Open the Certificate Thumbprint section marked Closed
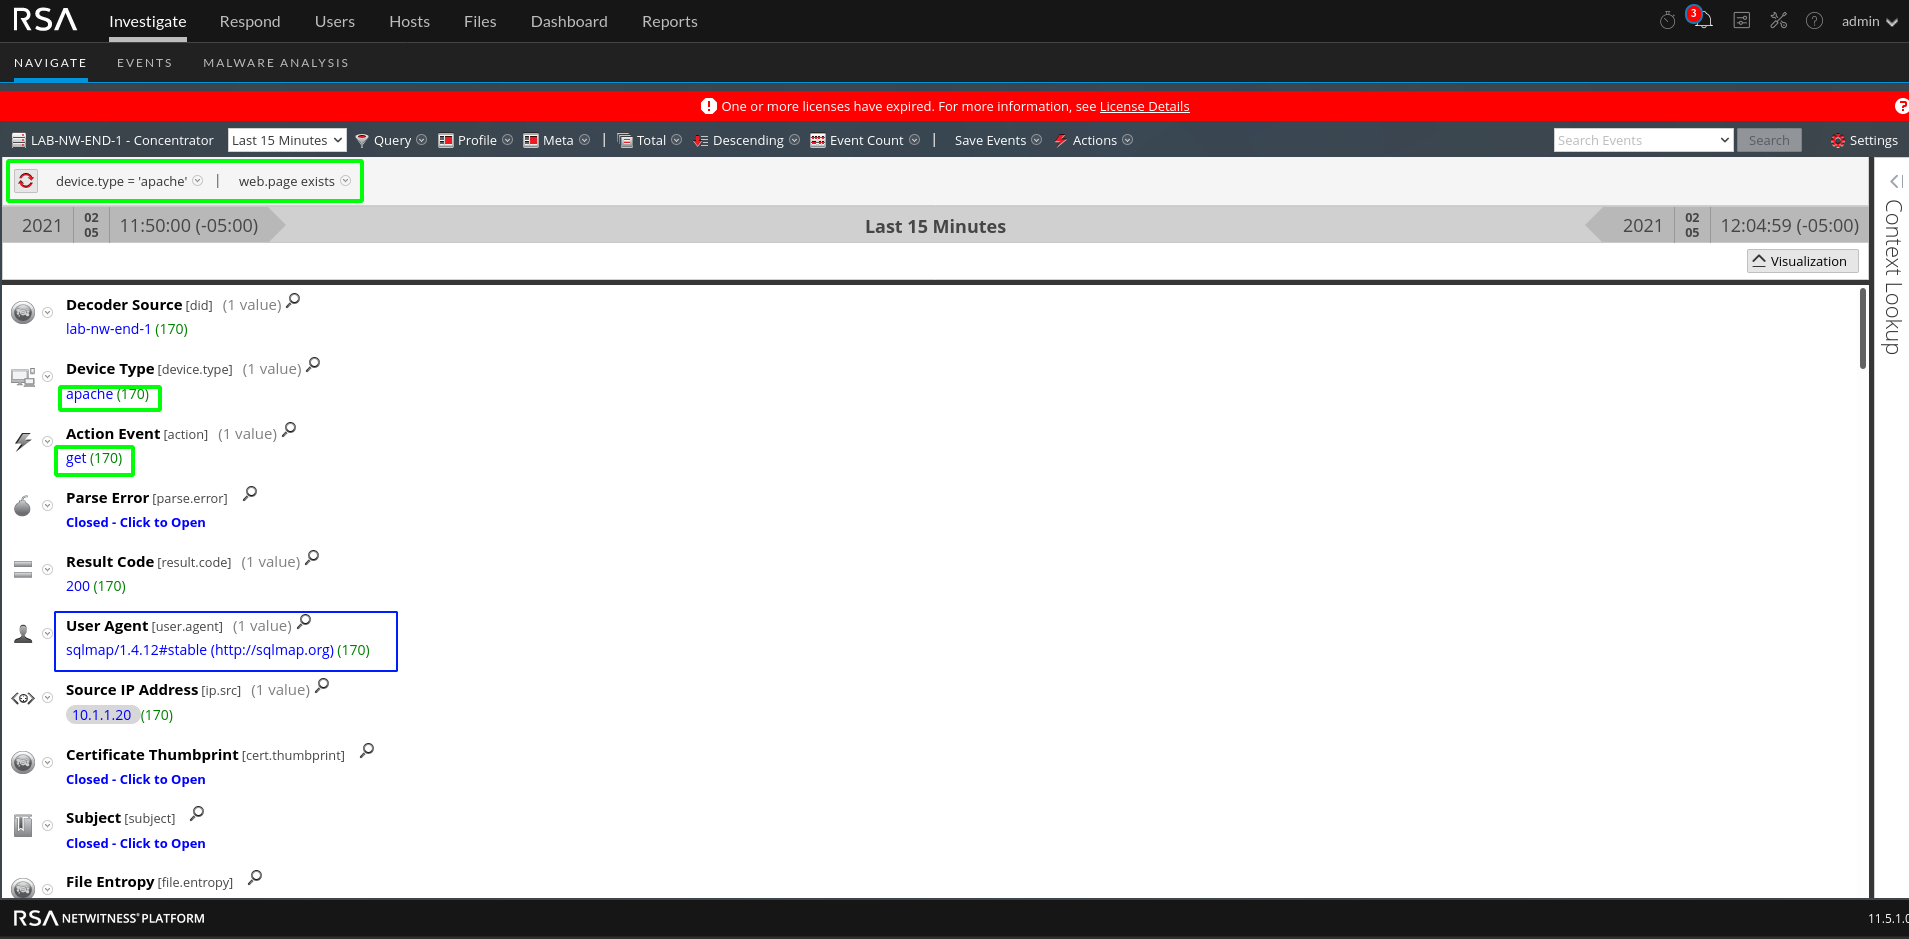This screenshot has height=939, width=1909. point(135,779)
